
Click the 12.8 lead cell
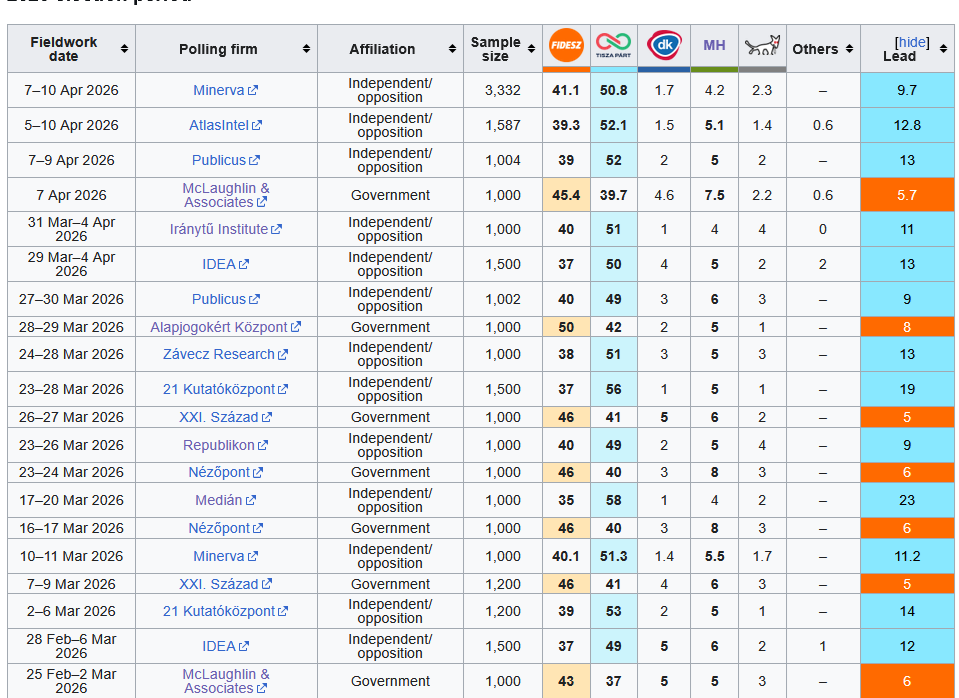[x=907, y=125]
